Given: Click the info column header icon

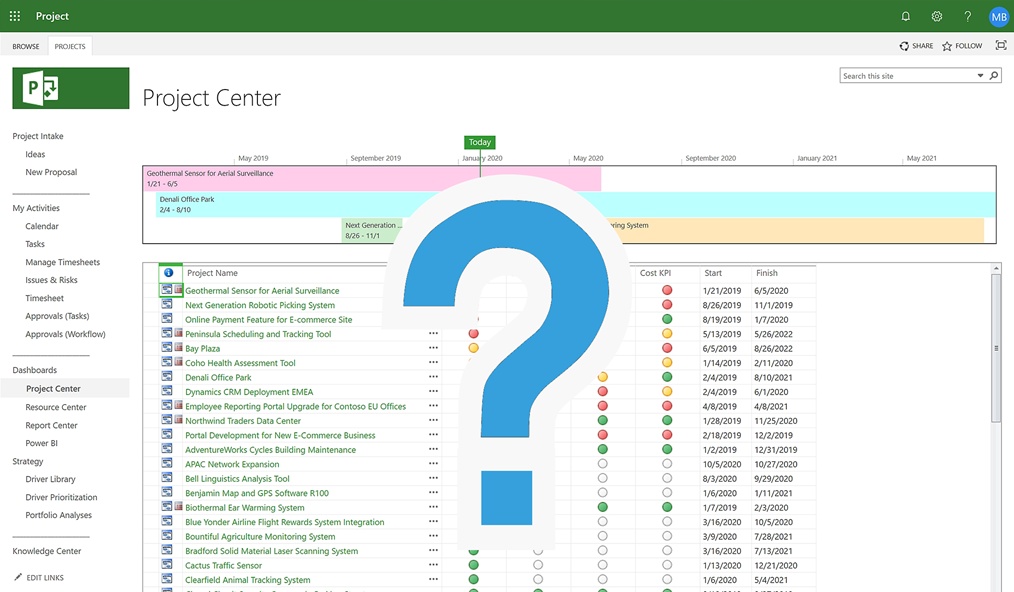Looking at the screenshot, I should pos(169,273).
